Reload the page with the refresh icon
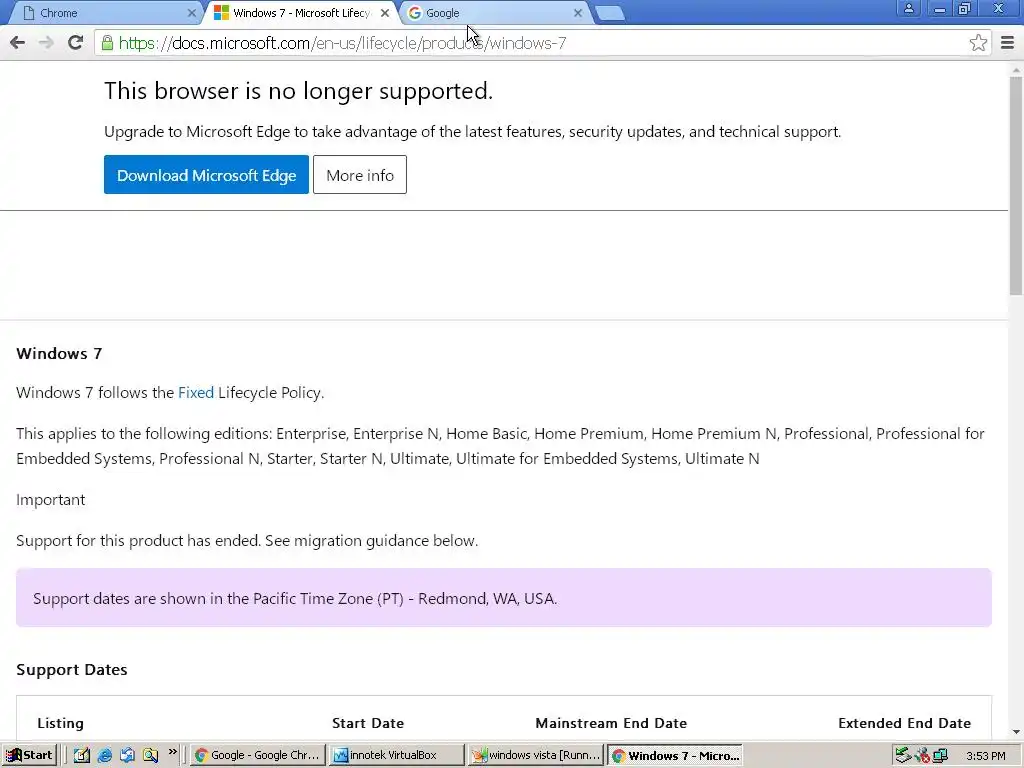Viewport: 1024px width, 768px height. pyautogui.click(x=76, y=43)
